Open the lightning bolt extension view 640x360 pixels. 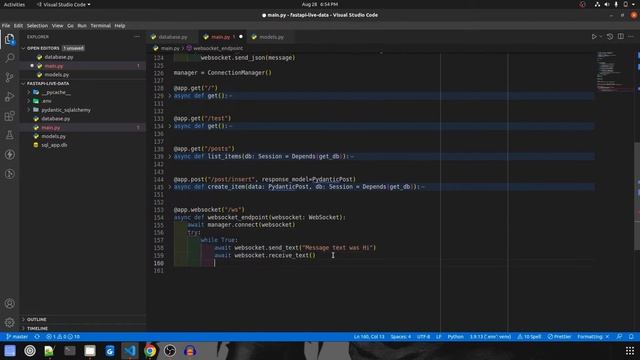[x=9, y=155]
